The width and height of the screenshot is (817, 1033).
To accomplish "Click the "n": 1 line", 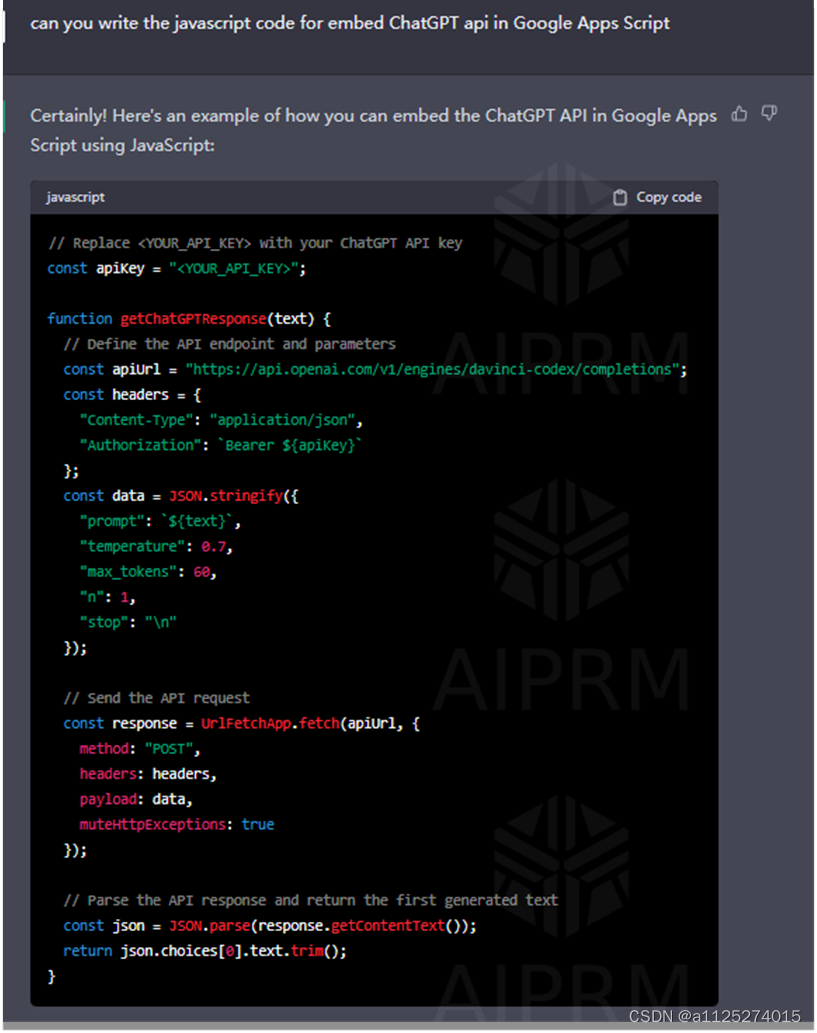I will pyautogui.click(x=107, y=598).
